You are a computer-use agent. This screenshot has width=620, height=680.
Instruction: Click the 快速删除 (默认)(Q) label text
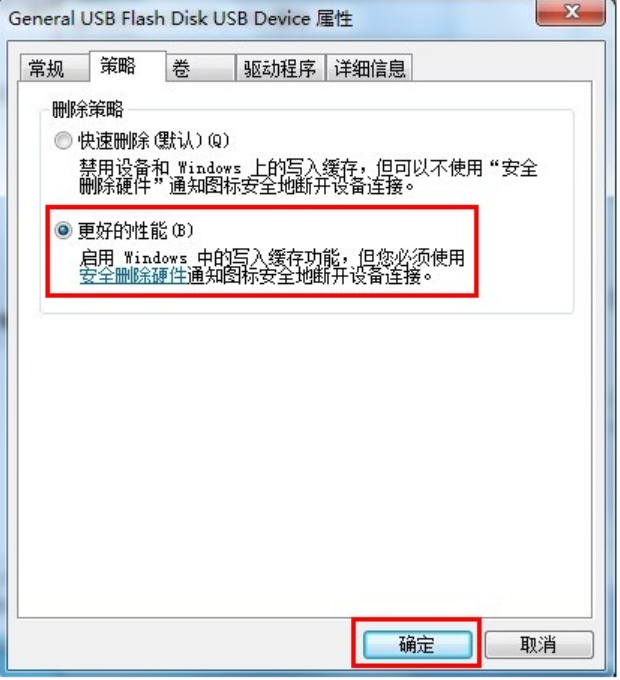(153, 141)
